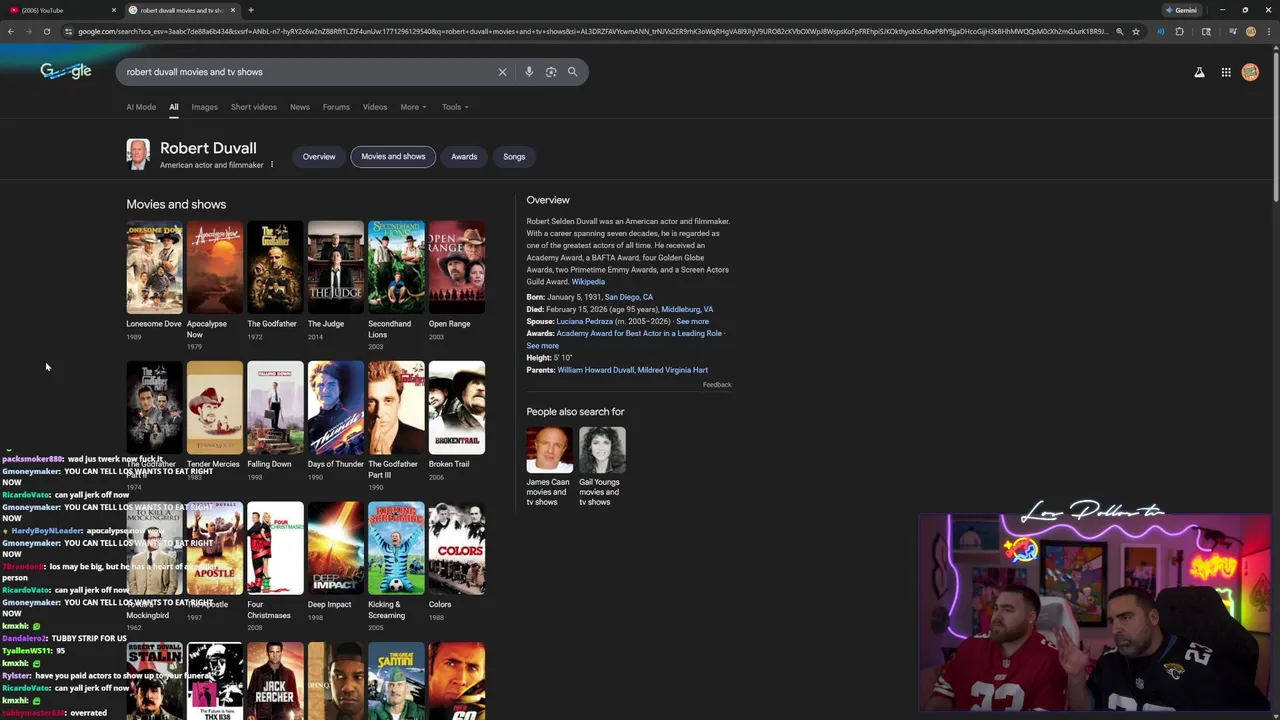Select the Images search tab
1280x720 pixels.
(204, 107)
